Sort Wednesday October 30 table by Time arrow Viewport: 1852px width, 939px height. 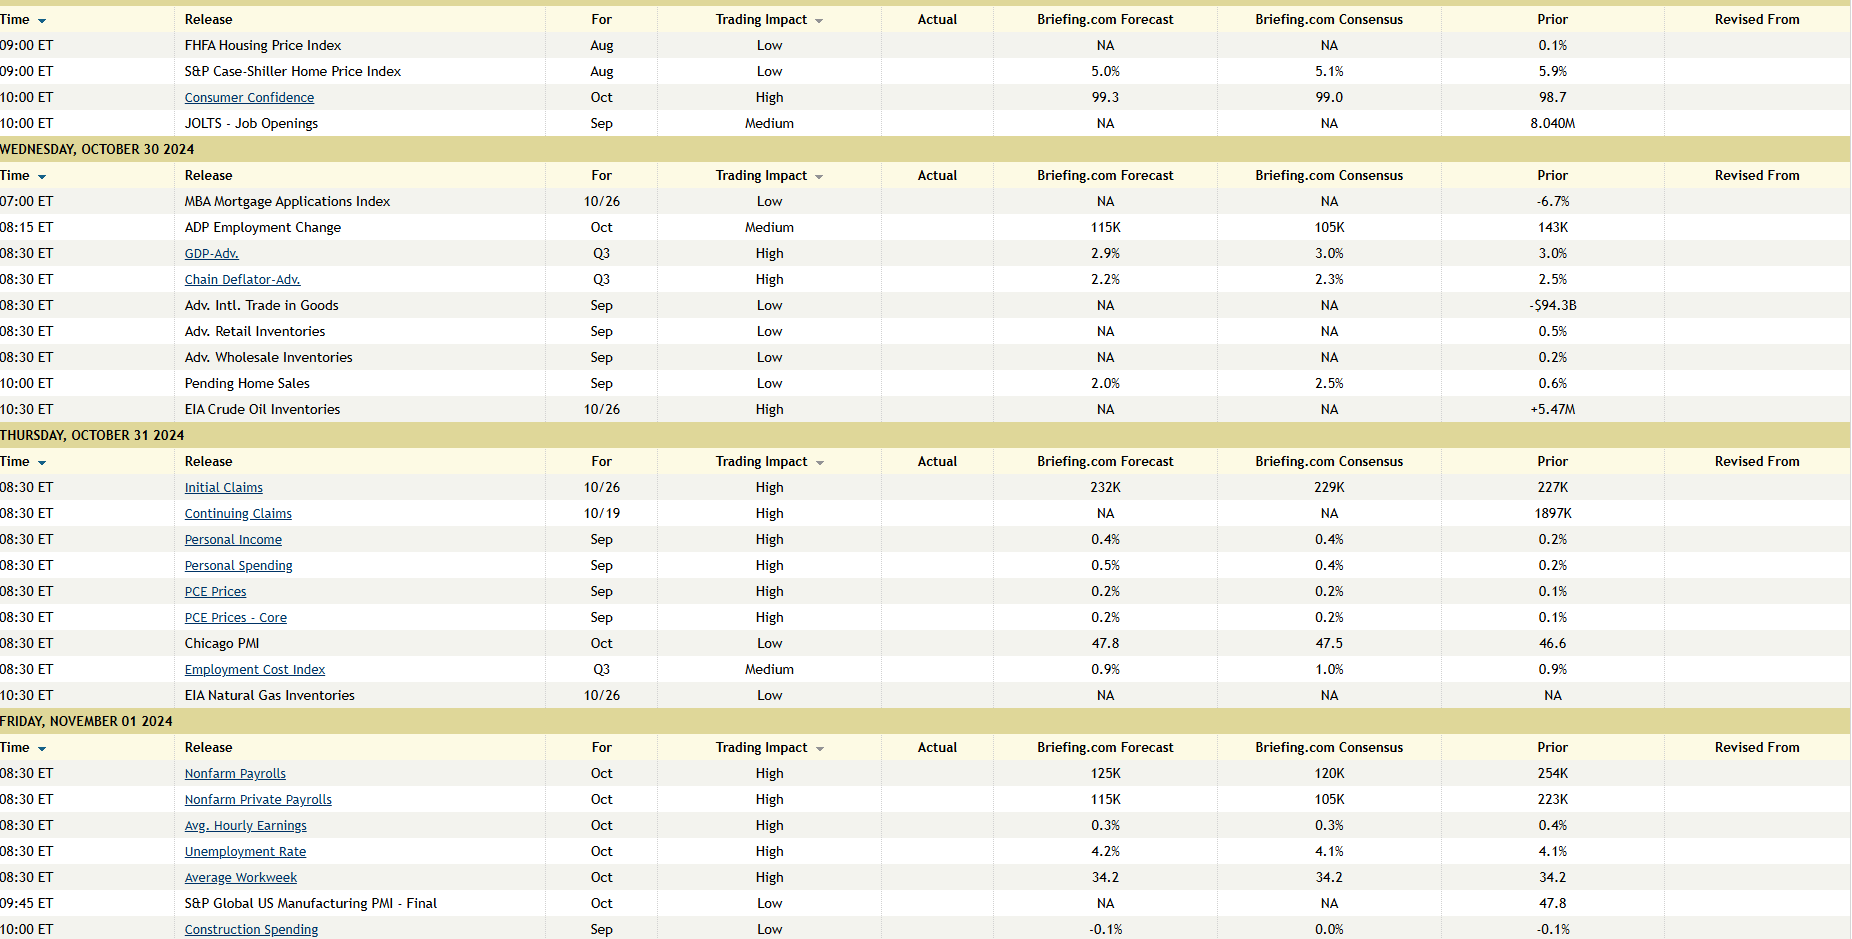click(x=42, y=177)
